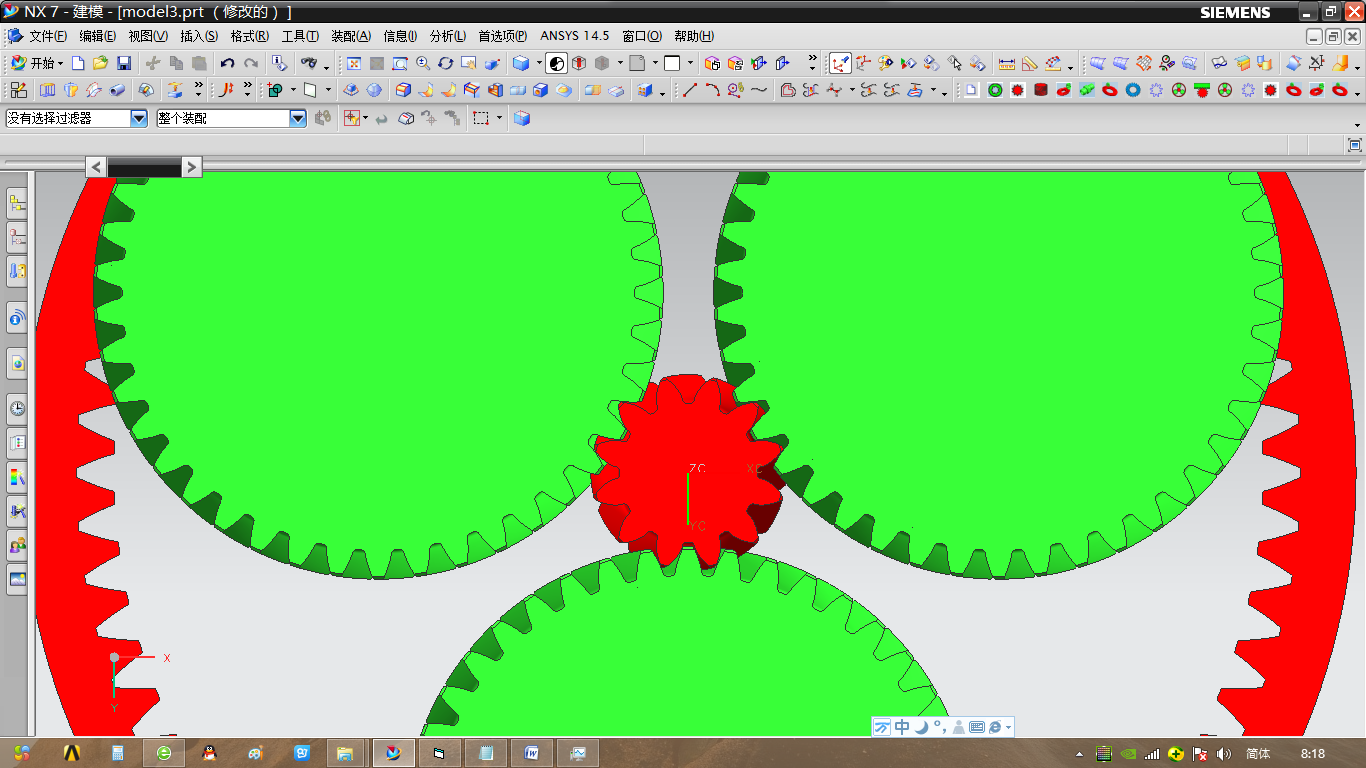Click the ZC axis label at the sun gear
Screen dimensions: 1366x768
(697, 468)
